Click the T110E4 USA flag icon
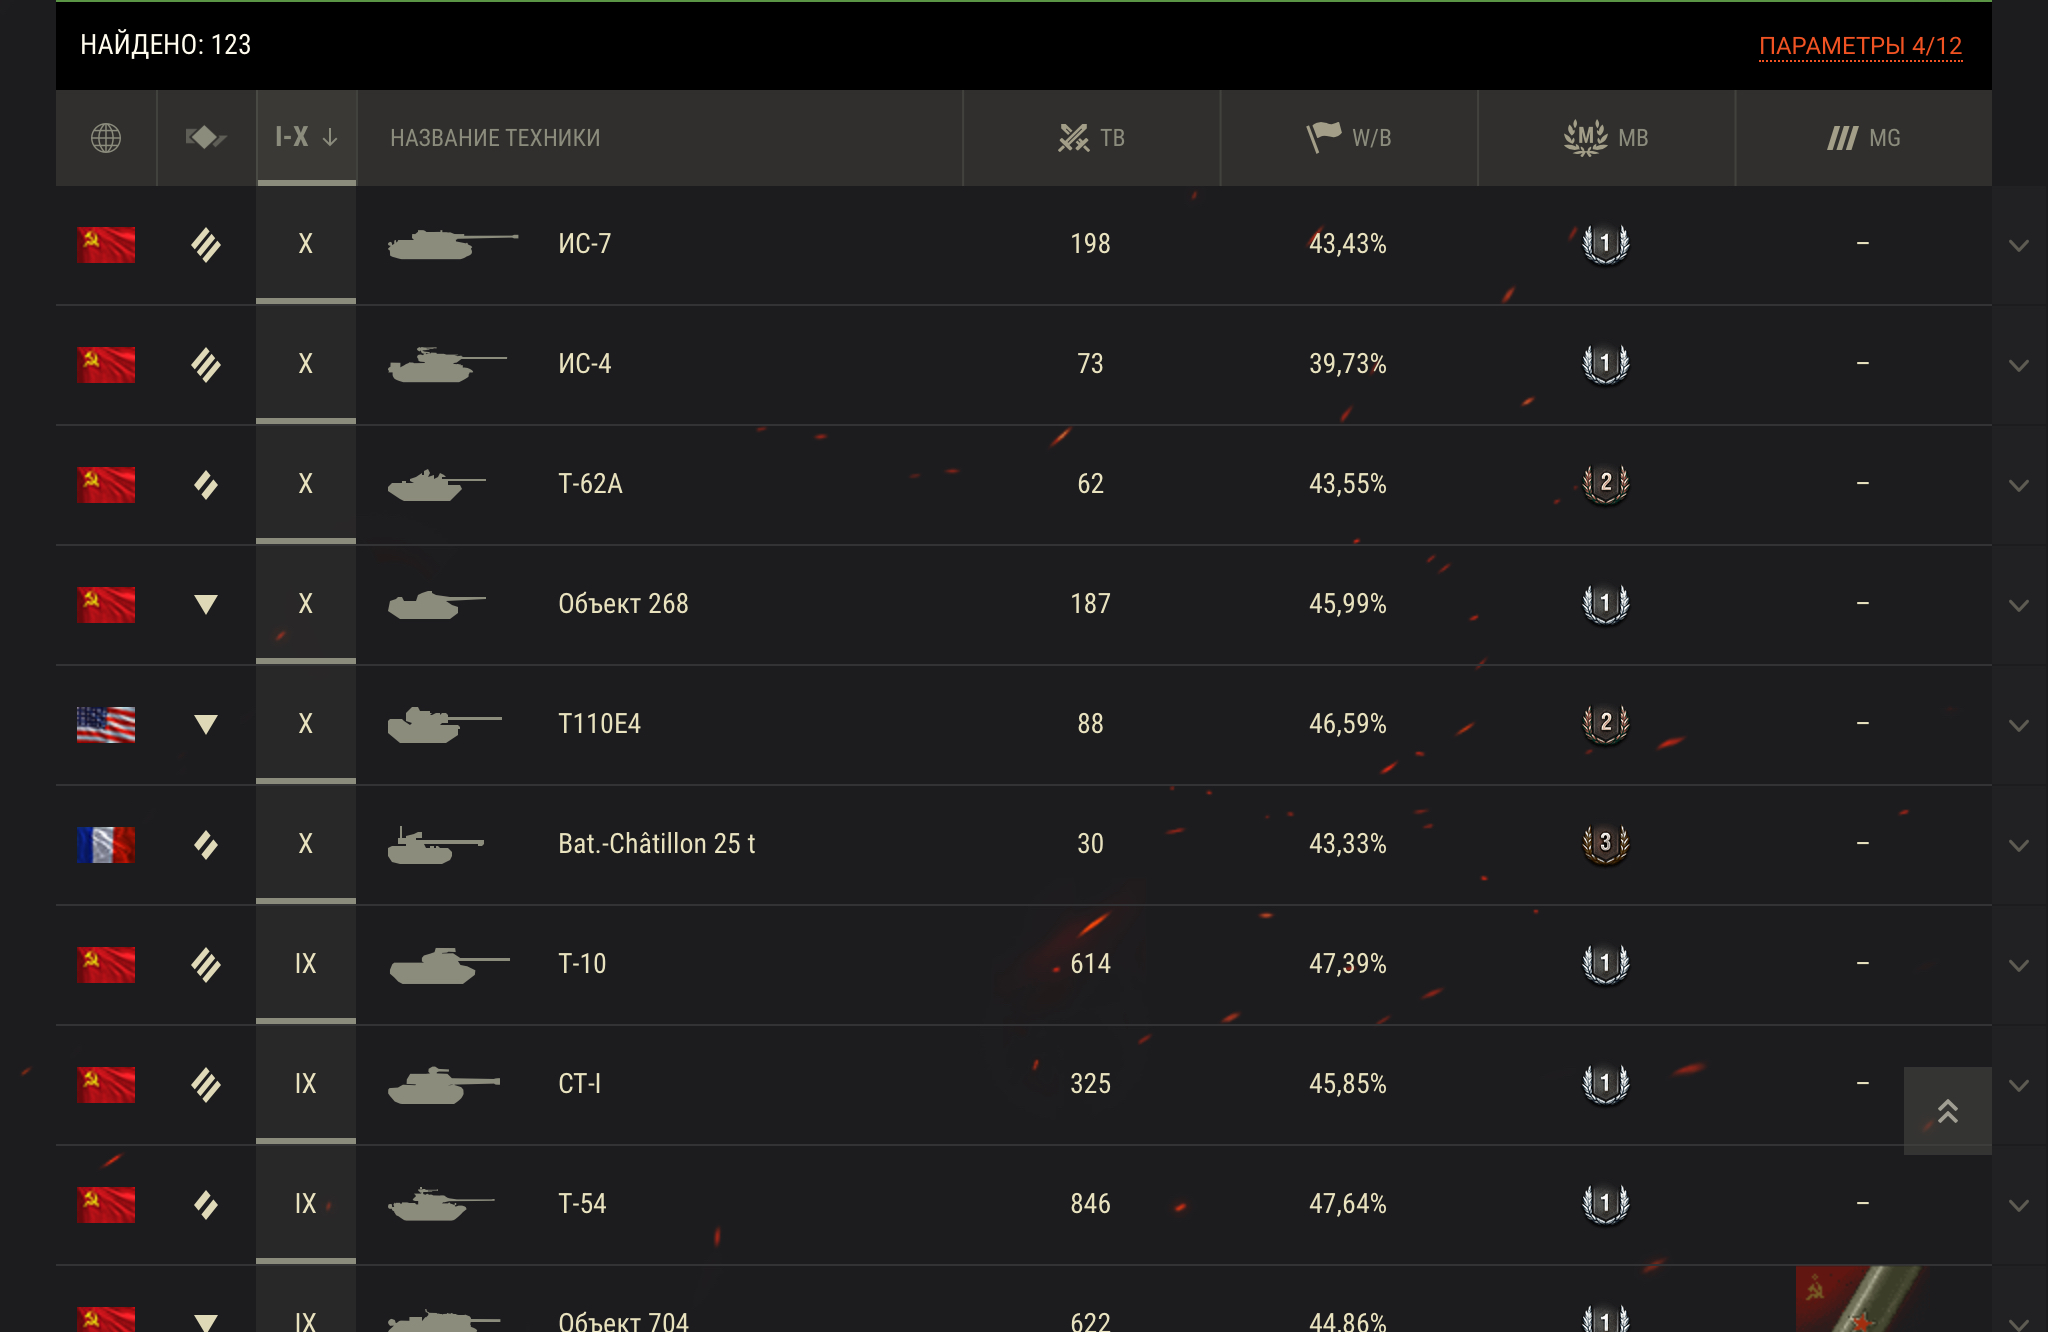The width and height of the screenshot is (2048, 1332). click(106, 725)
